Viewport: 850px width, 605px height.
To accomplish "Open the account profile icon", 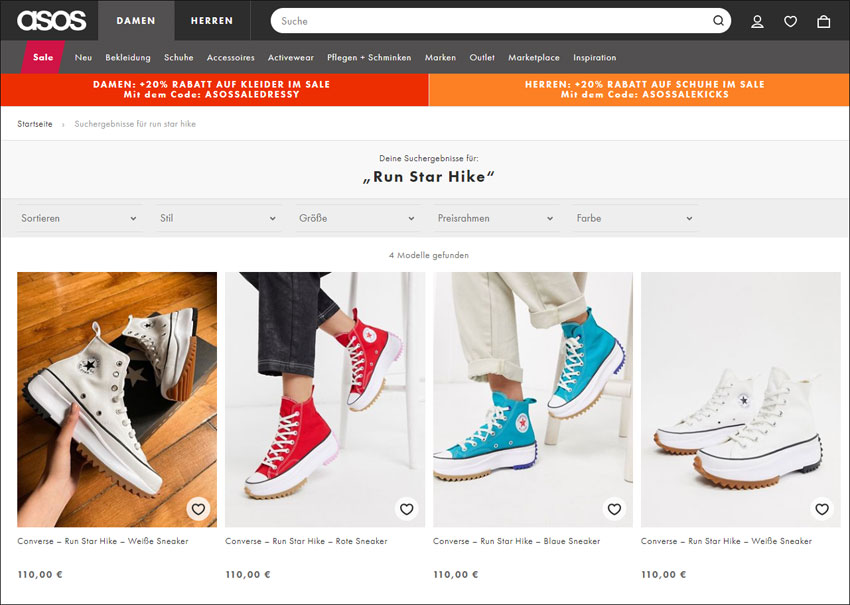I will [757, 21].
